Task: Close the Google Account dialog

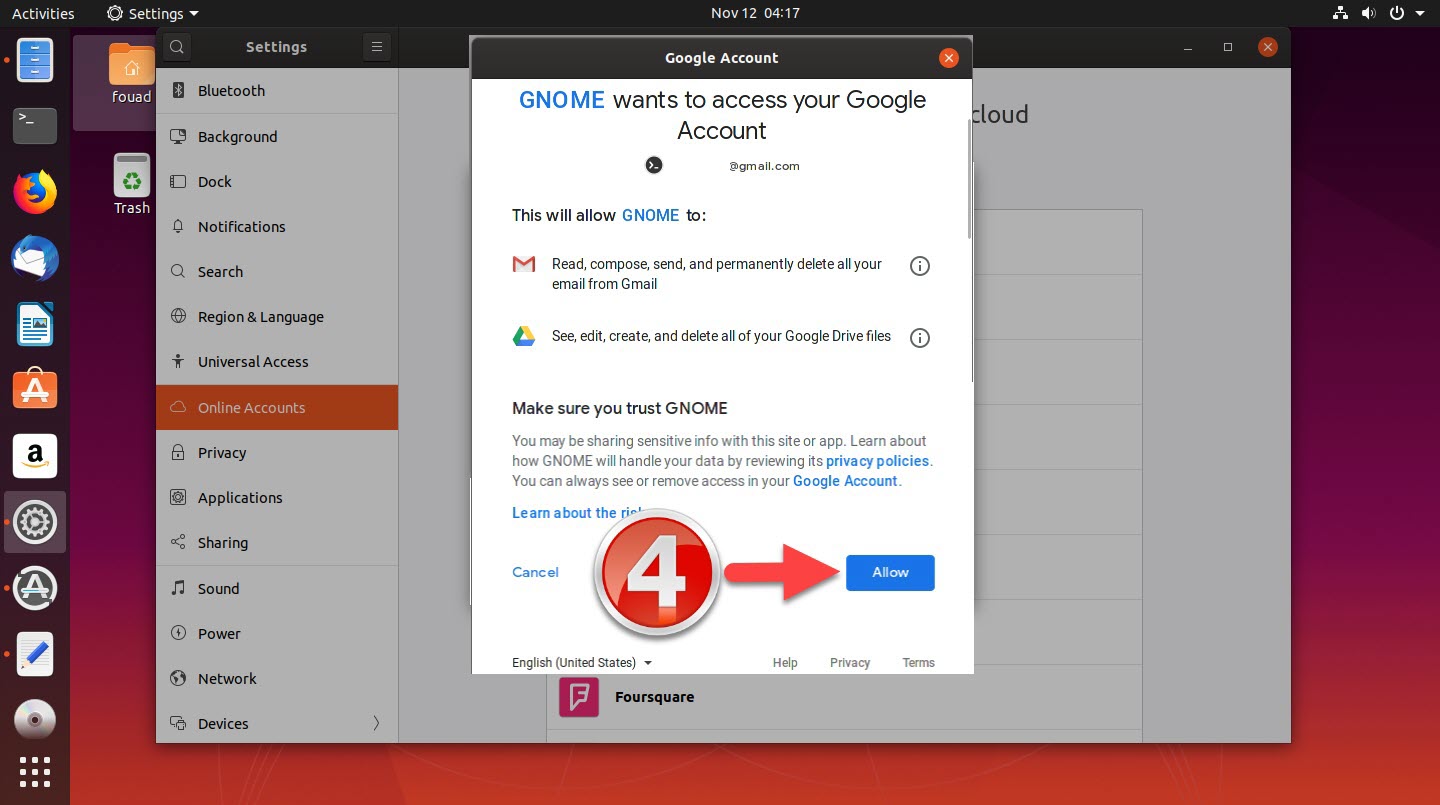Action: point(949,58)
